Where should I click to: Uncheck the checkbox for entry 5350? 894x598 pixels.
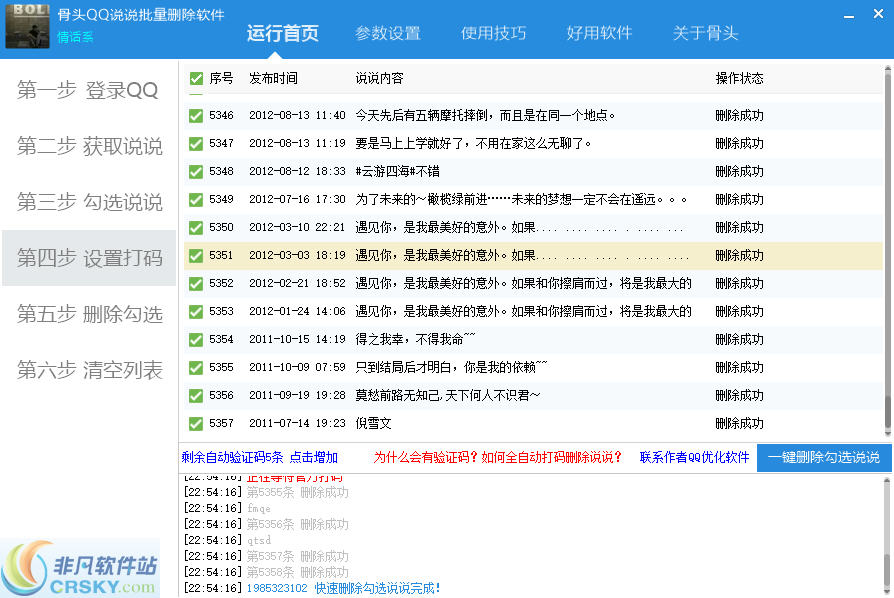[196, 227]
